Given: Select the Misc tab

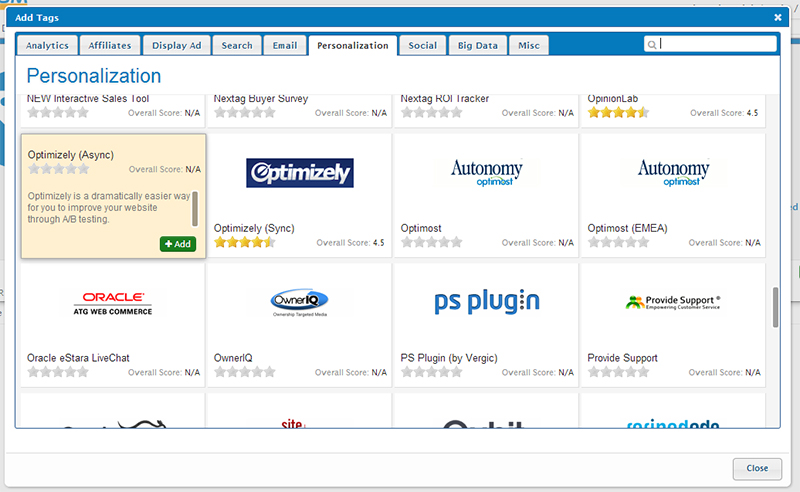Looking at the screenshot, I should point(529,45).
